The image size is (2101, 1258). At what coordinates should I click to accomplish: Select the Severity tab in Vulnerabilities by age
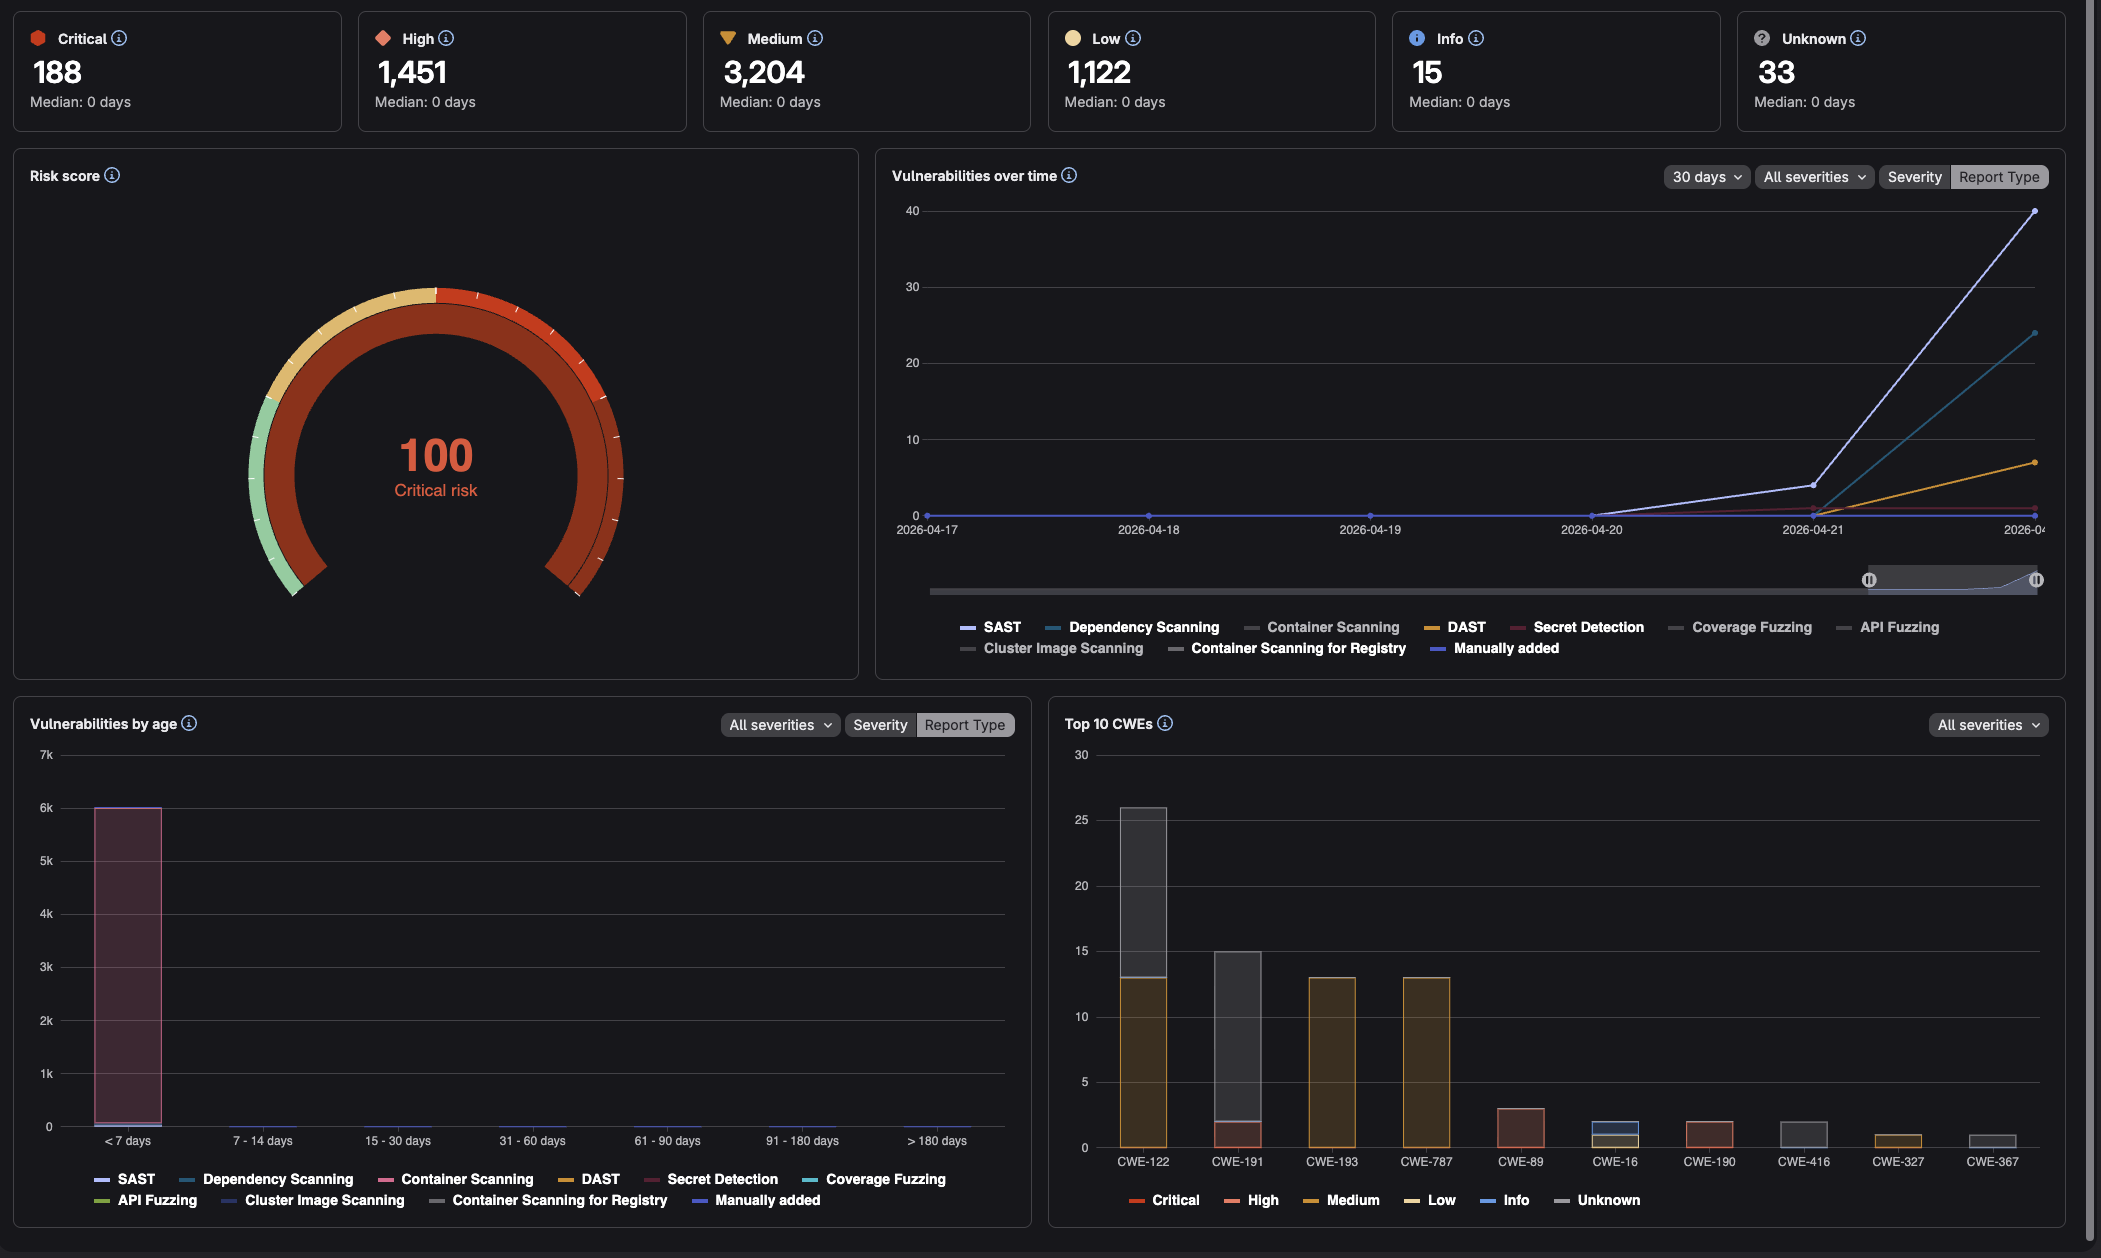pos(880,725)
